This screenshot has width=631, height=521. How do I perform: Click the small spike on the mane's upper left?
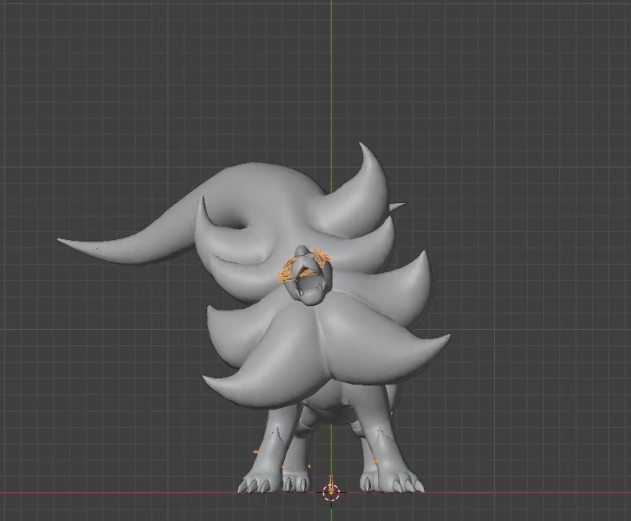(205, 208)
